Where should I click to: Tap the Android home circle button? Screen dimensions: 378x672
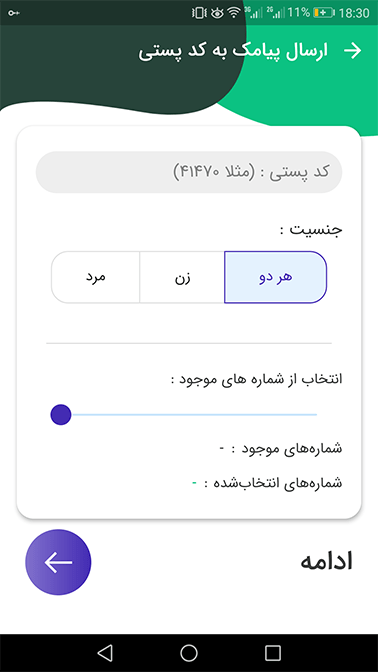click(x=189, y=653)
